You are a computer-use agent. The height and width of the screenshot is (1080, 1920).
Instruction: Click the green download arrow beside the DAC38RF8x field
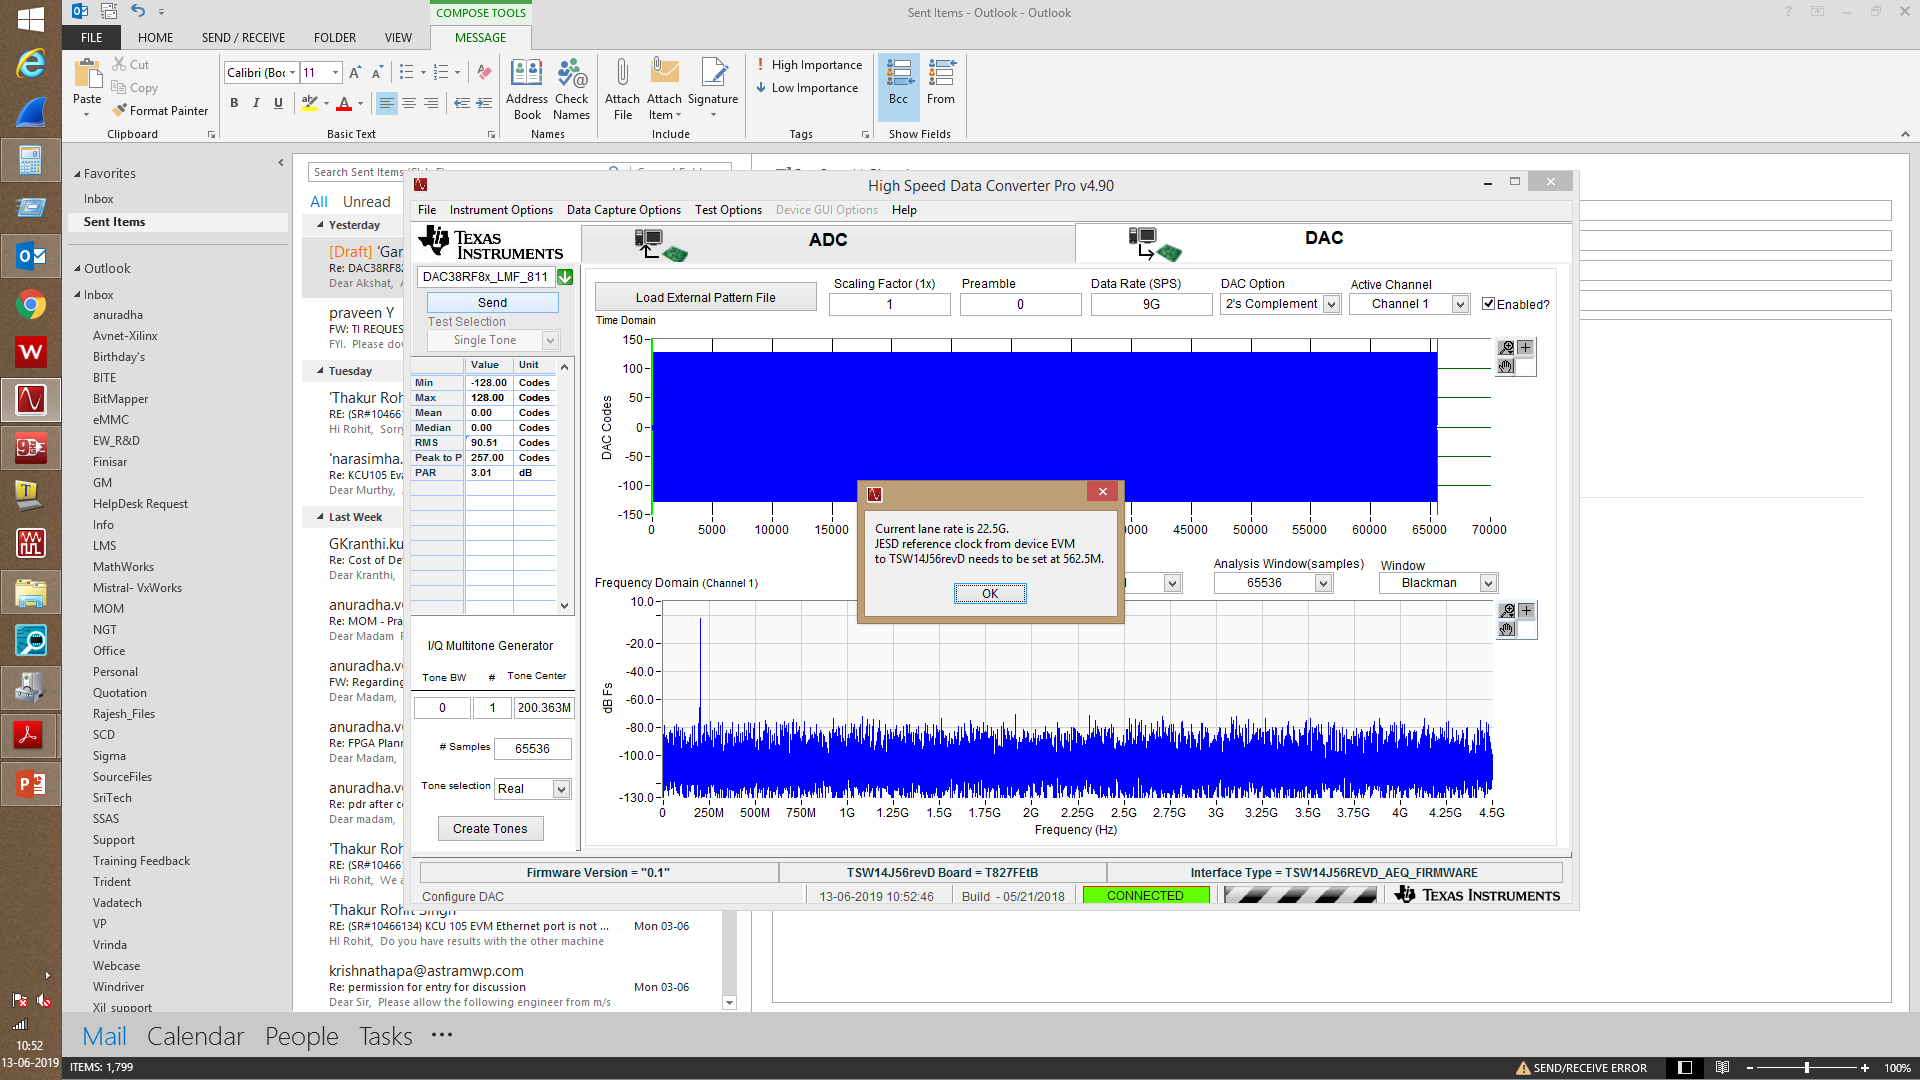tap(565, 277)
